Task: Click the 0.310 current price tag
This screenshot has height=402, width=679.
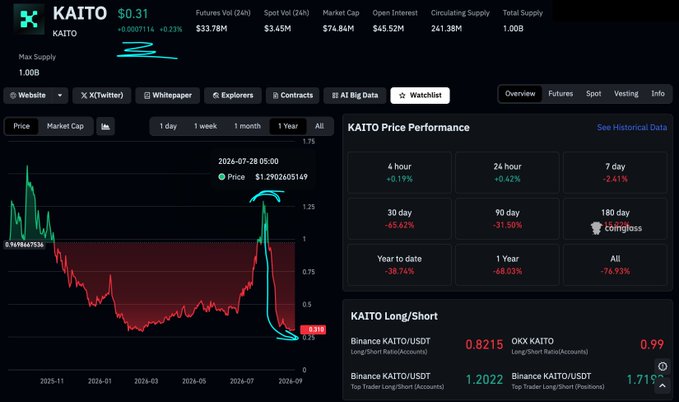Action: (x=313, y=330)
